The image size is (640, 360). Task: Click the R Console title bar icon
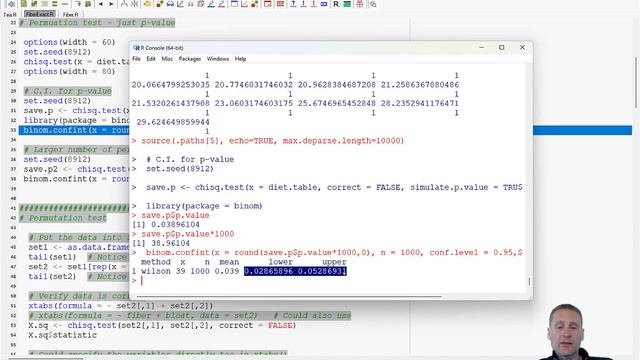[x=137, y=48]
